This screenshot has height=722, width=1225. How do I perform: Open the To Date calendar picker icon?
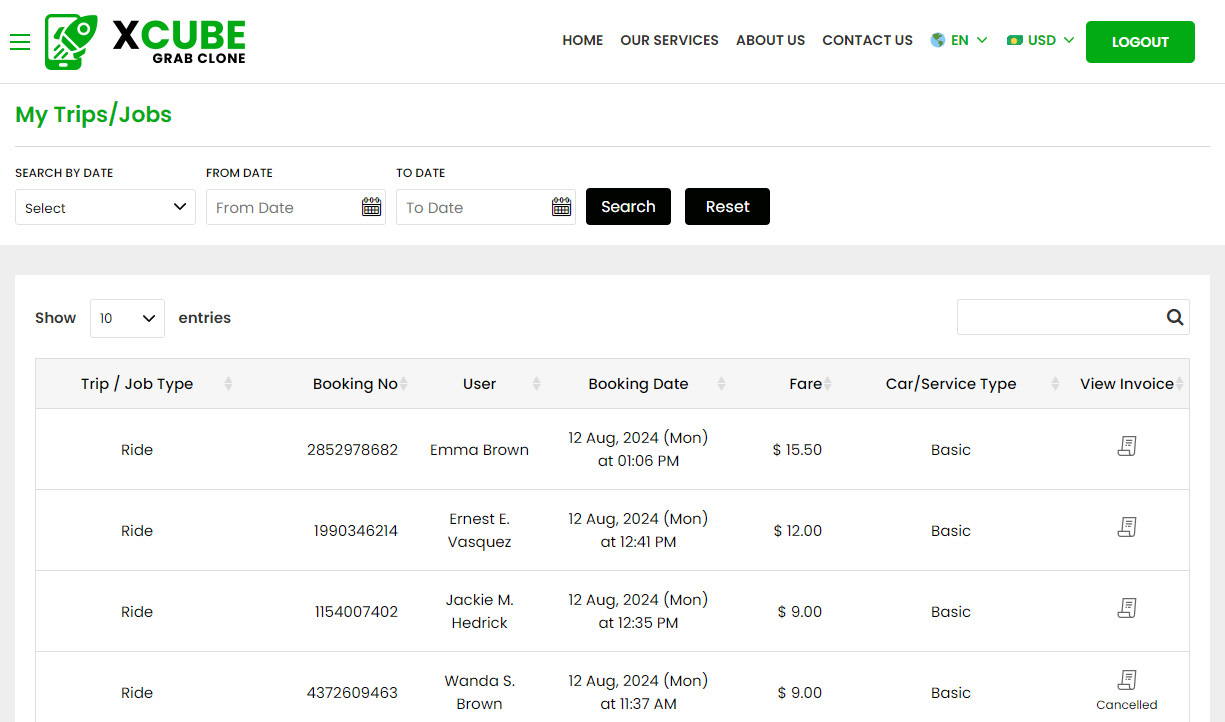point(561,207)
